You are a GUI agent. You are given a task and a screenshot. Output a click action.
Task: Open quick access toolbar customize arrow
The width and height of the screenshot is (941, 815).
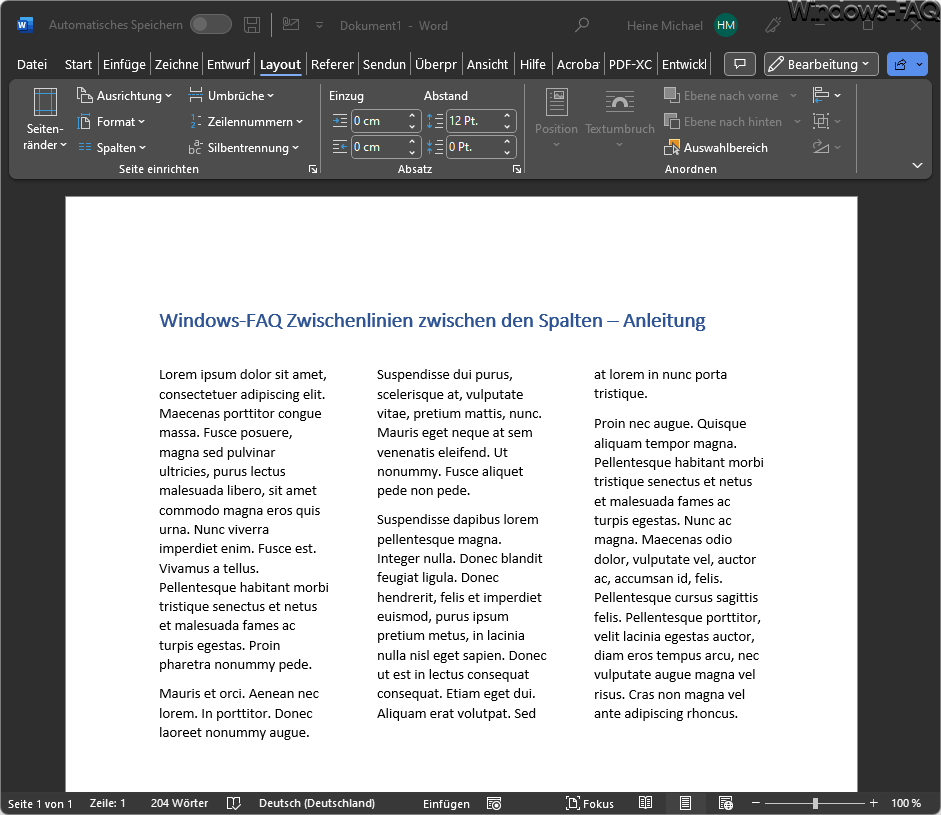coord(319,25)
